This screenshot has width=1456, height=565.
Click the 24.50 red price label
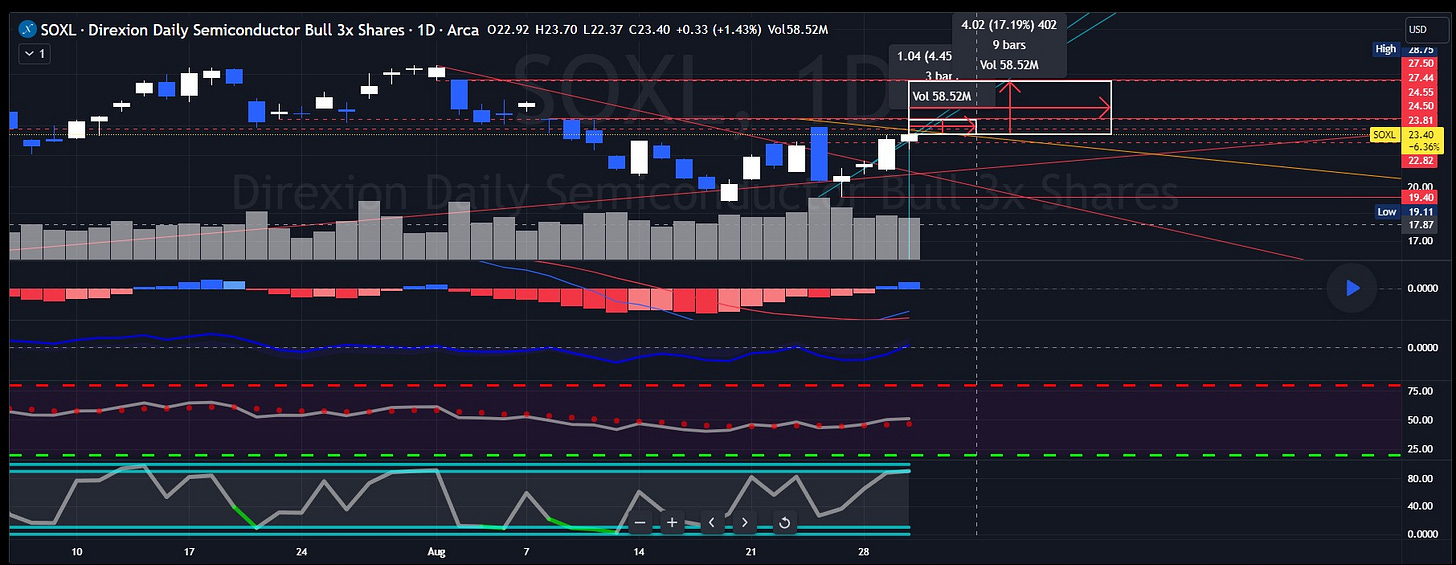pos(1419,105)
